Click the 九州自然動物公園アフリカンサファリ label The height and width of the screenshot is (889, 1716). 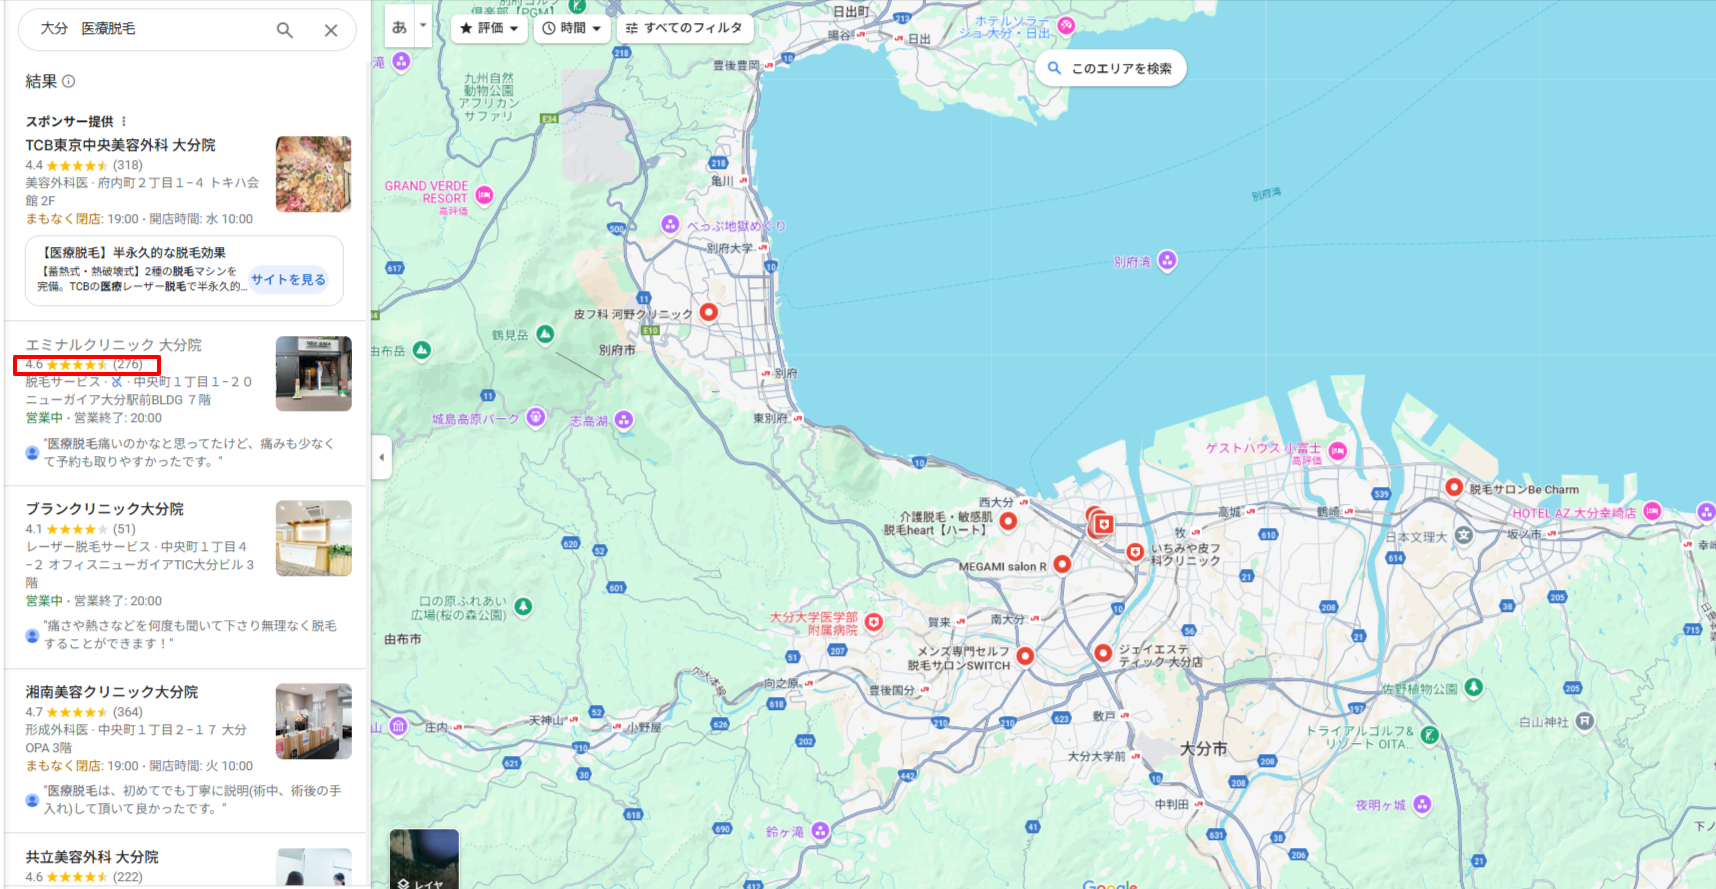coord(488,97)
